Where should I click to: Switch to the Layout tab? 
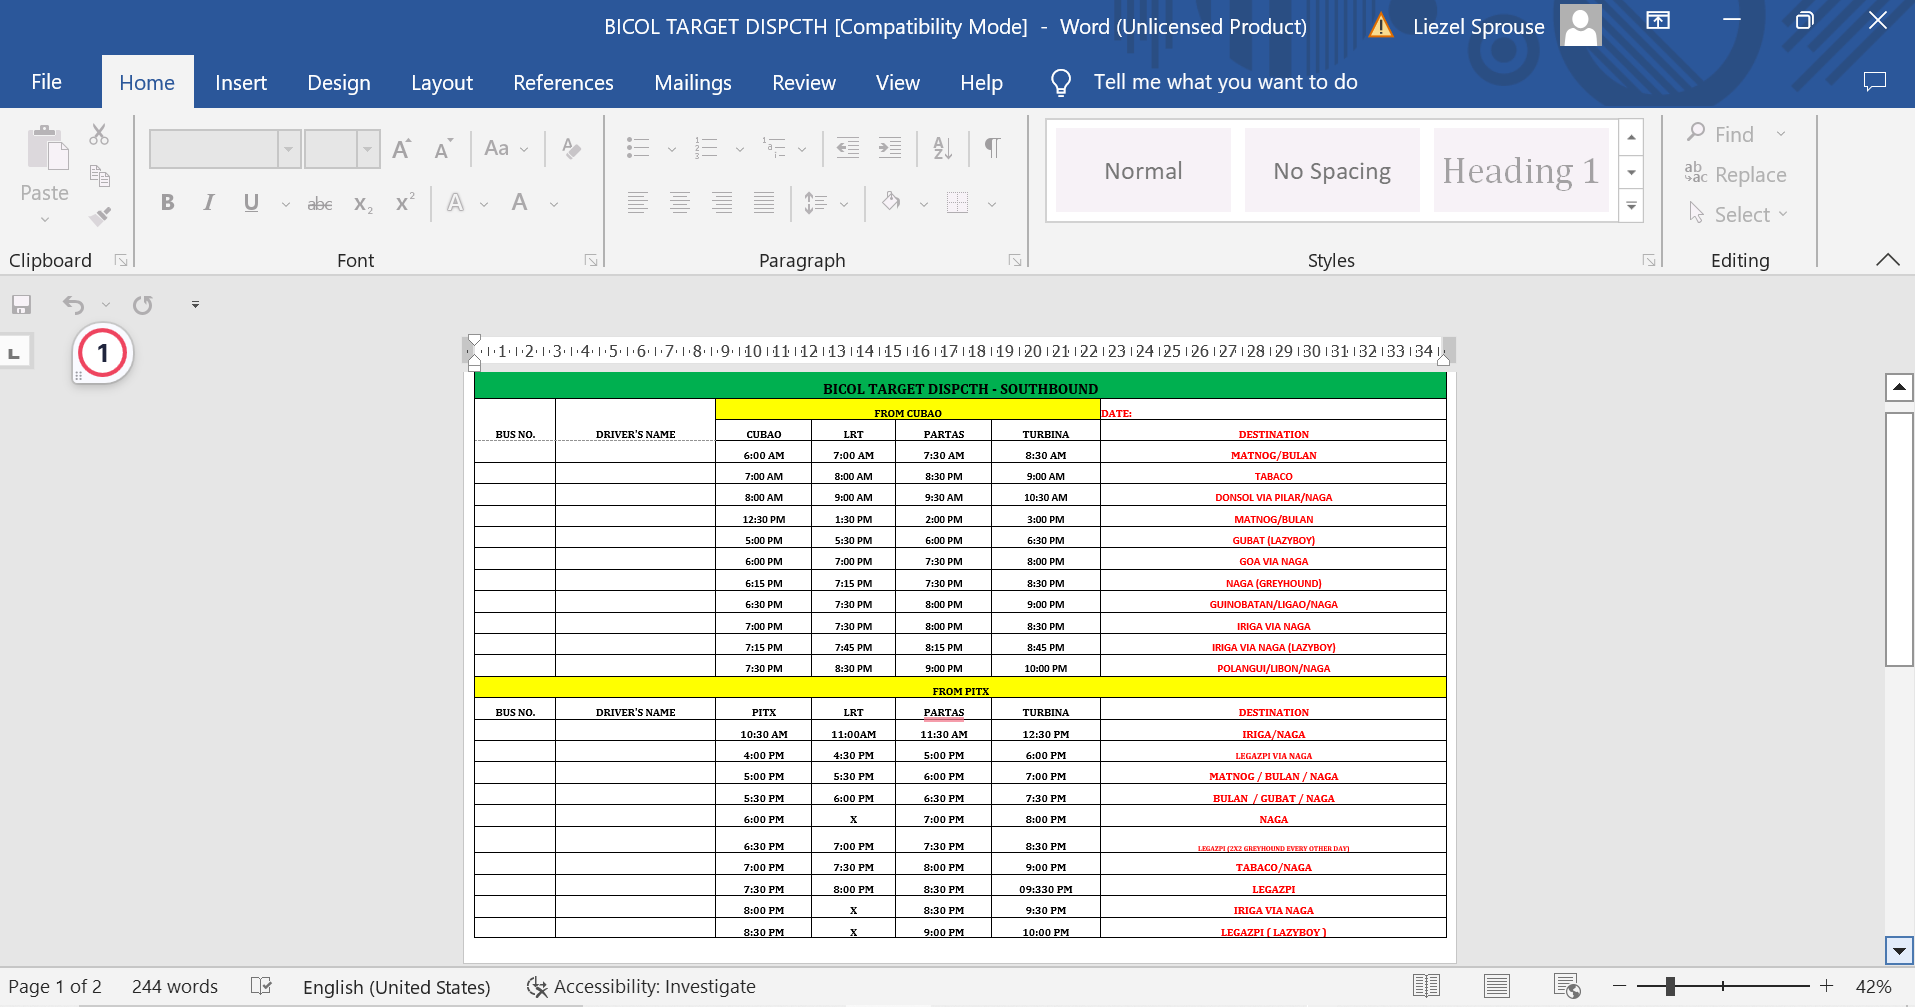tap(442, 82)
